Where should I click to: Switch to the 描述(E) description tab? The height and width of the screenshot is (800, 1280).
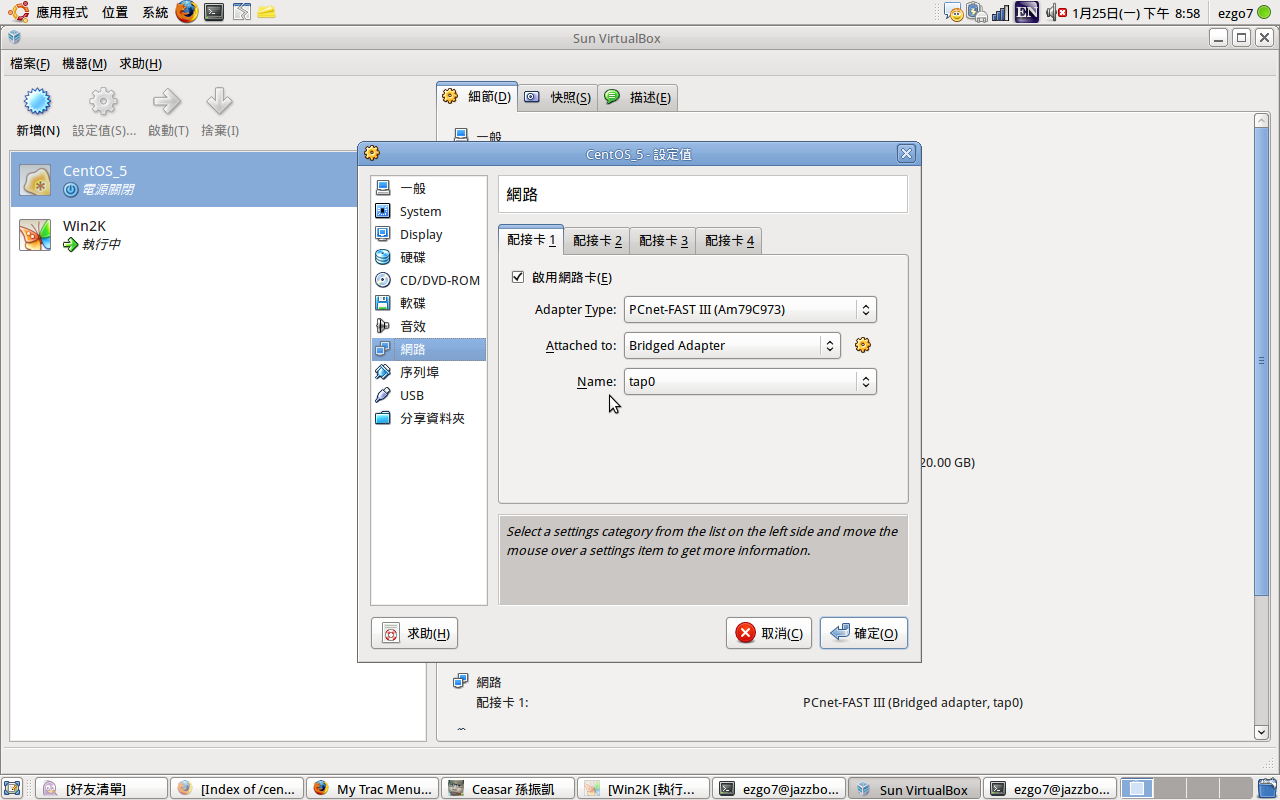click(638, 97)
